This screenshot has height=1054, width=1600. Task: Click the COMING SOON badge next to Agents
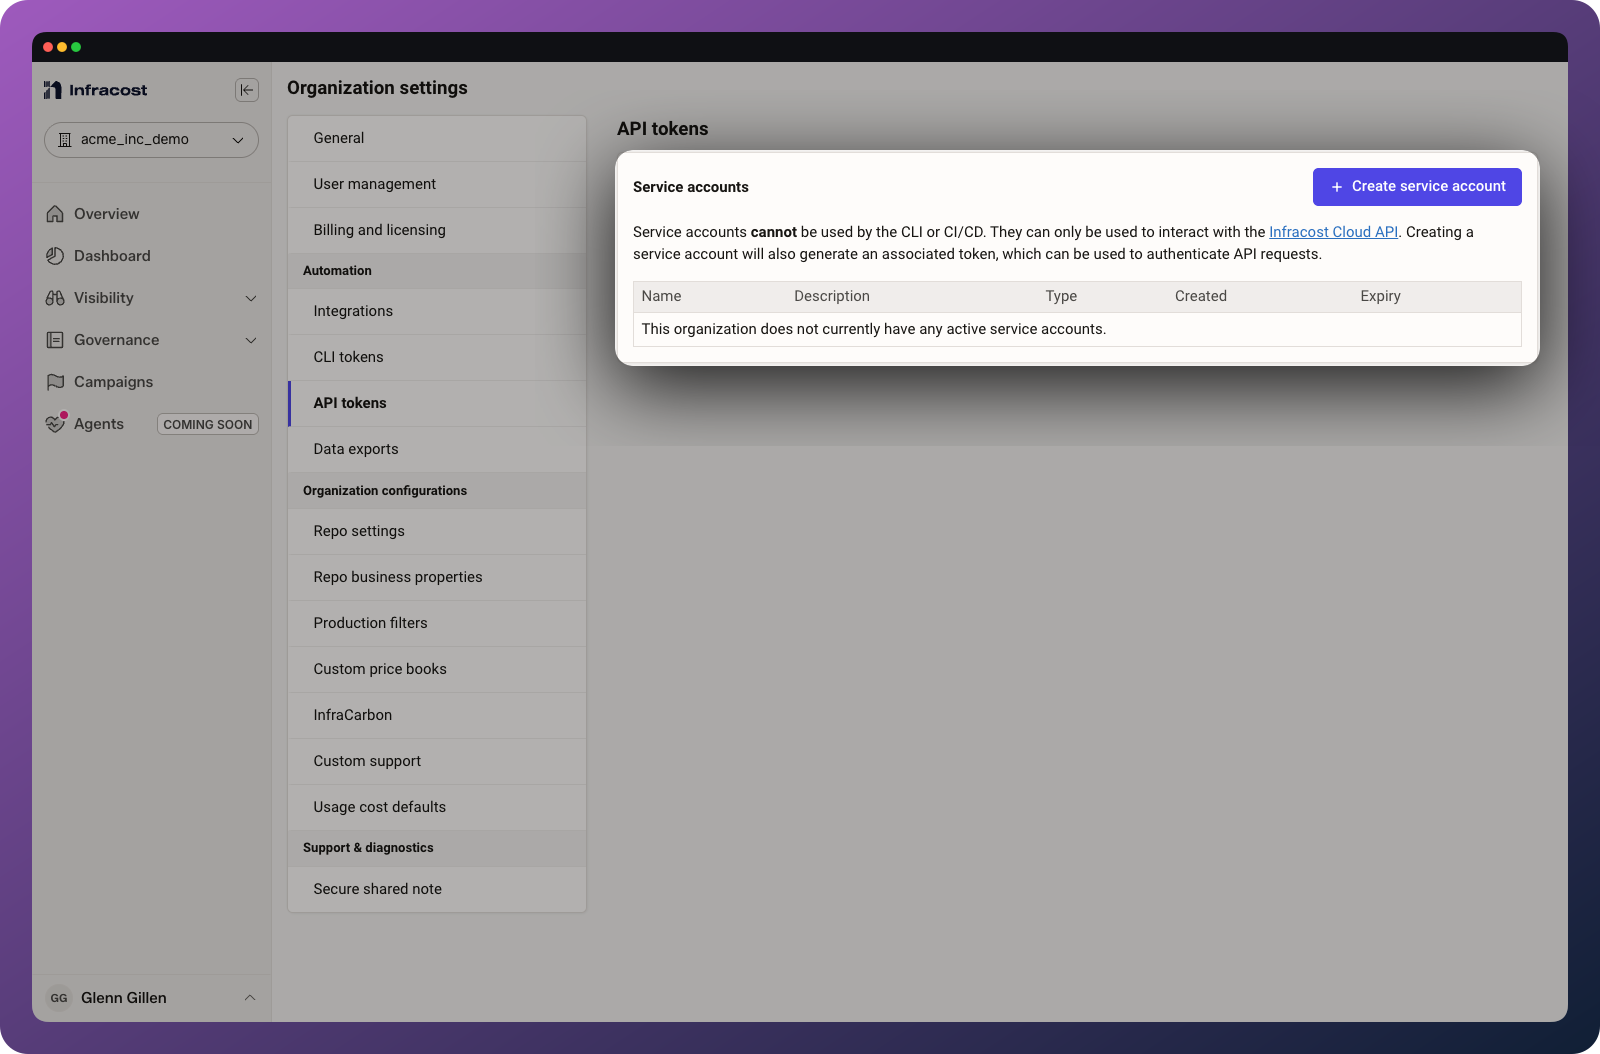pyautogui.click(x=208, y=425)
